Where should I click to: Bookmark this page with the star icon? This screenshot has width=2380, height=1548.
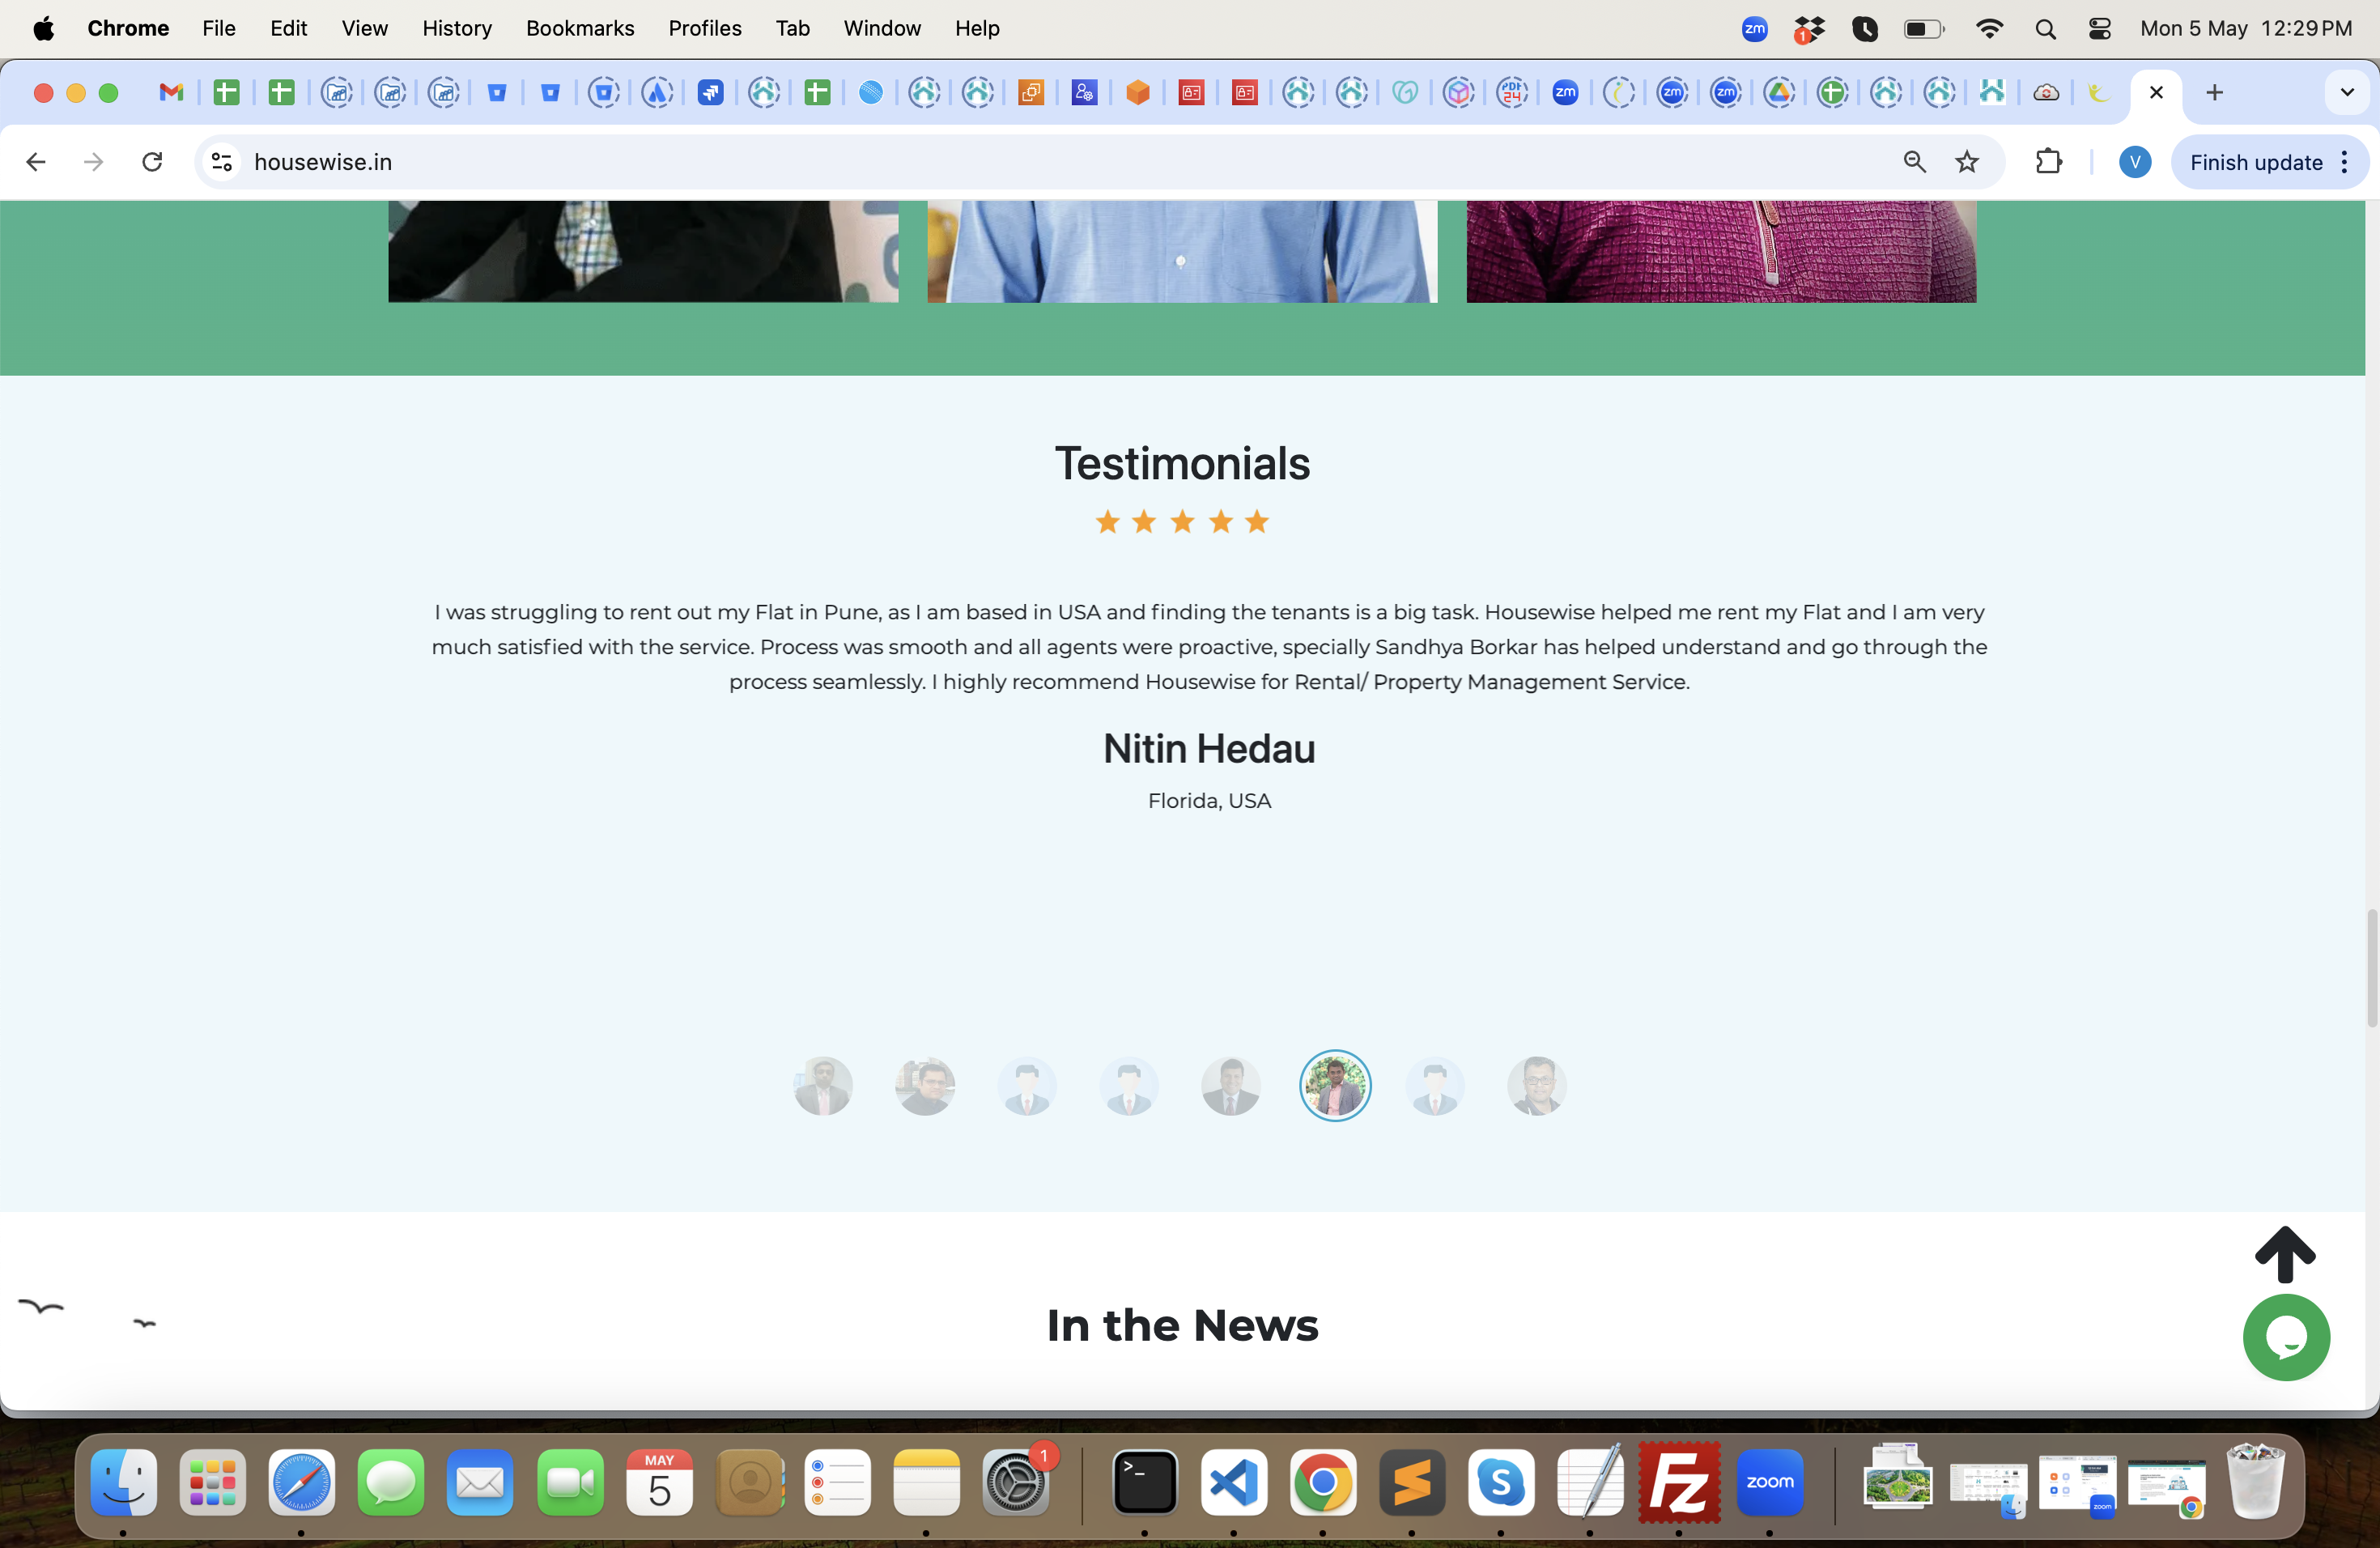[x=1967, y=162]
